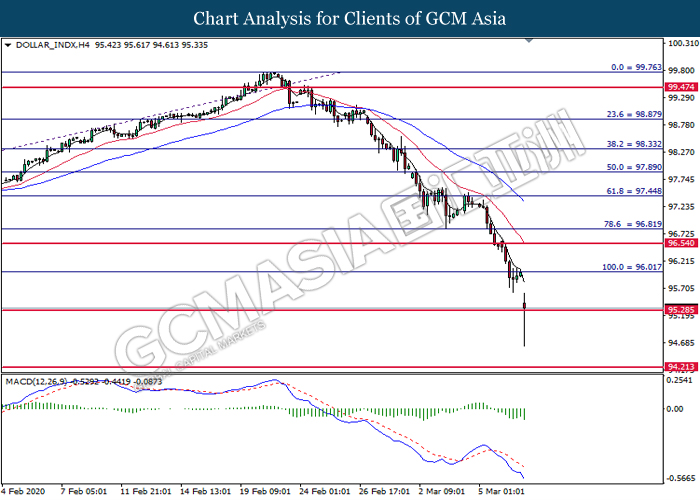Click the 11 Feb 21:01 time label
Viewport: 700px width, 500px height.
[146, 491]
